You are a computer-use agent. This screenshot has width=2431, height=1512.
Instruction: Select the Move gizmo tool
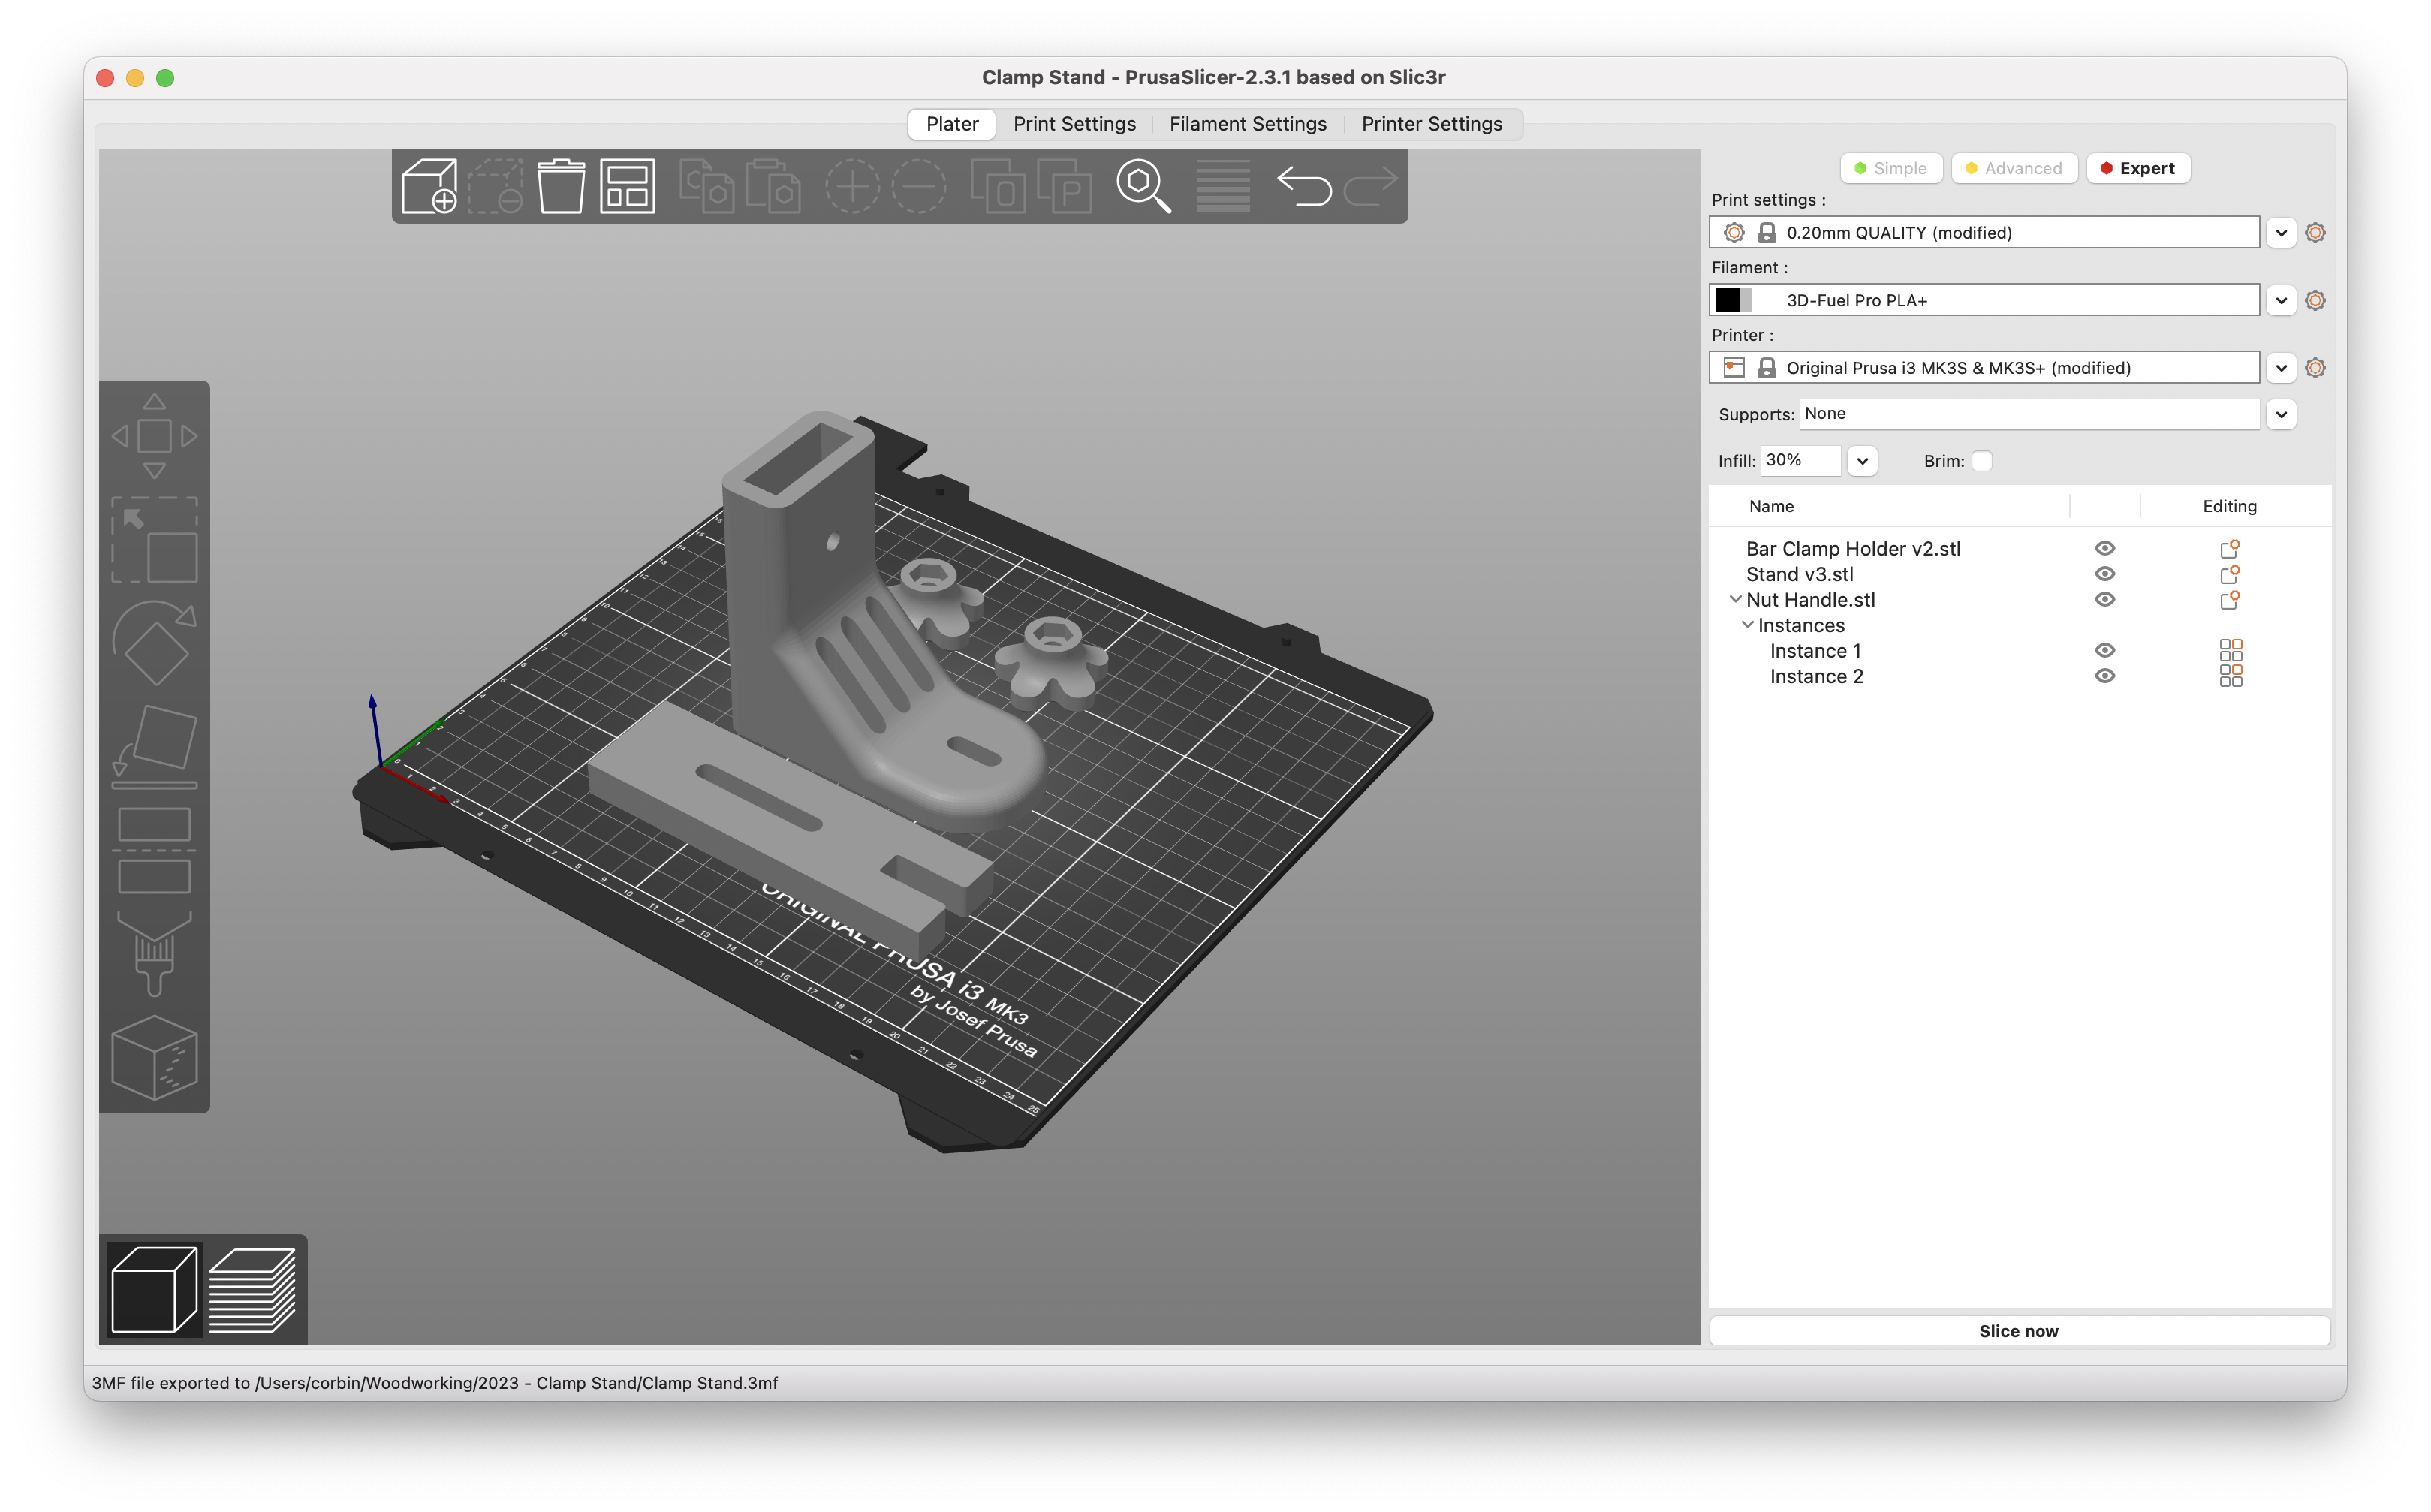154,436
